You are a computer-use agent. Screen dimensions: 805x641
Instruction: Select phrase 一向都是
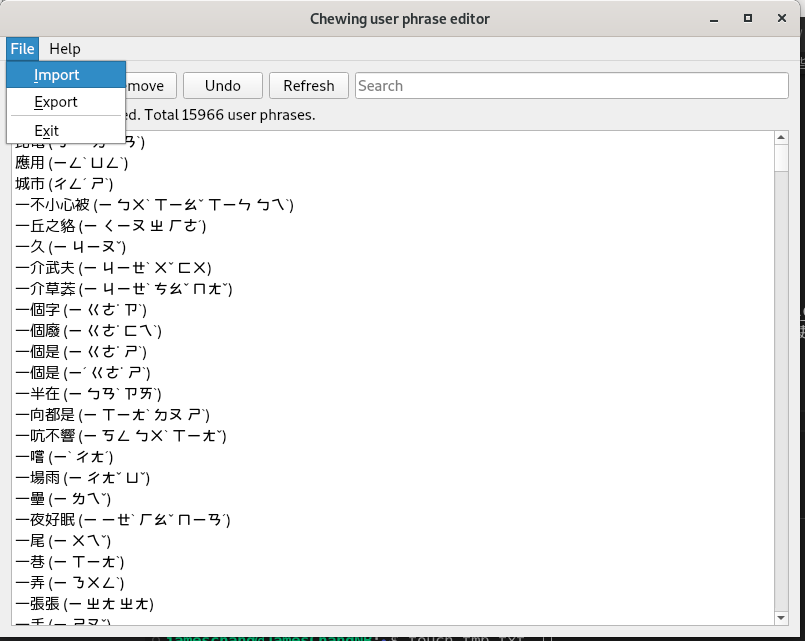pos(393,415)
